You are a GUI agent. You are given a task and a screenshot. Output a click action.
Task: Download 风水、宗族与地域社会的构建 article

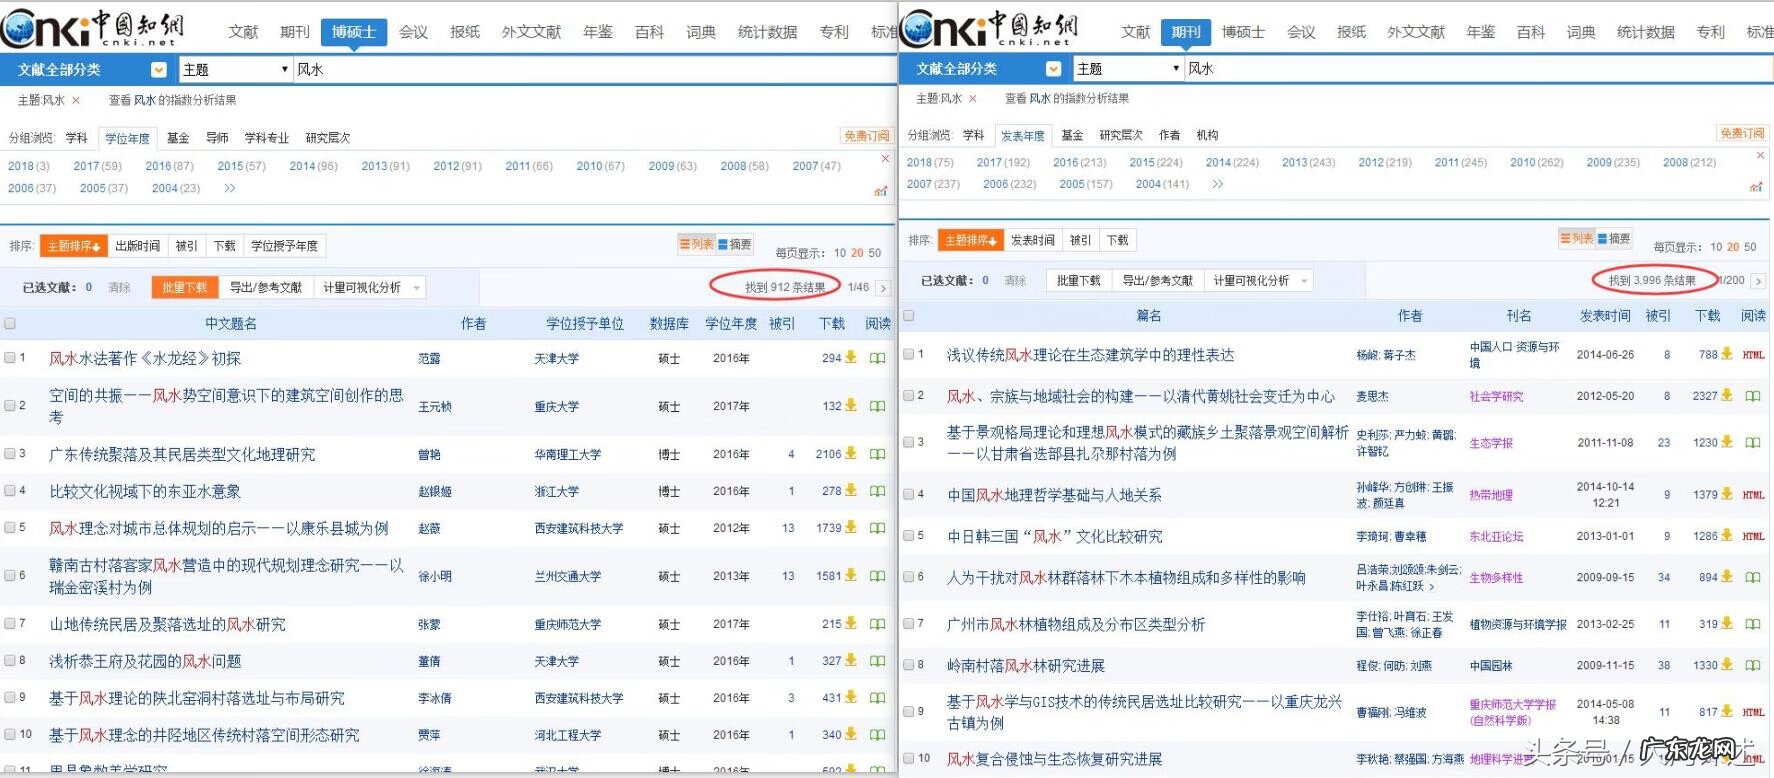click(1727, 395)
